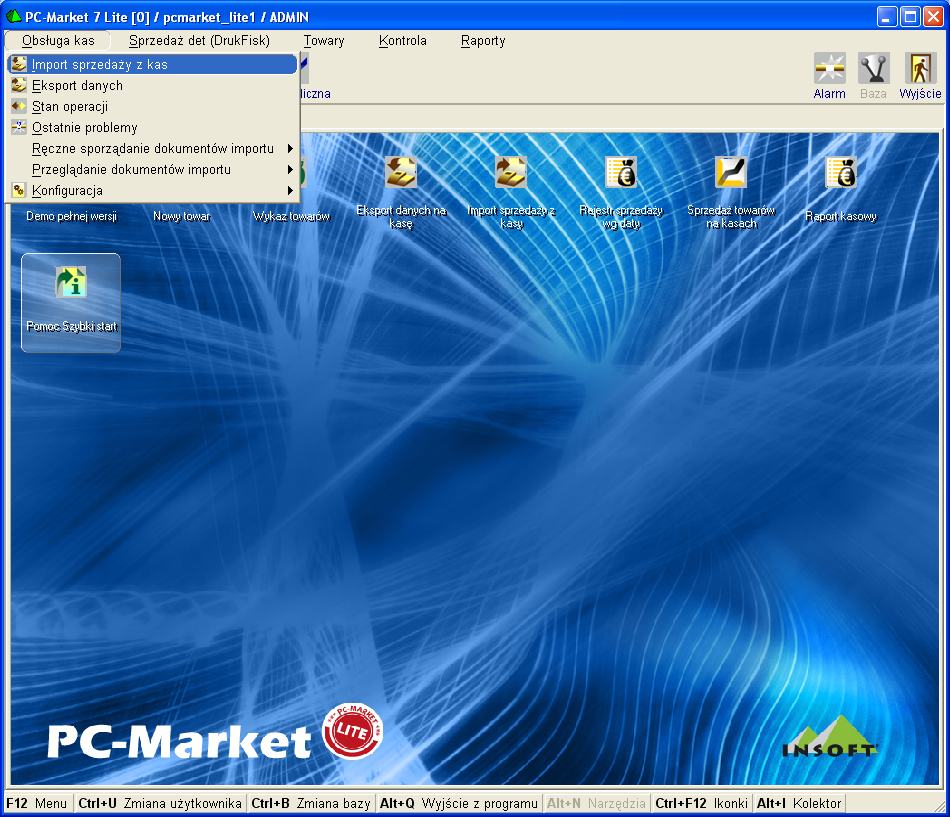Open Stan operacji menu entry
The height and width of the screenshot is (817, 950).
152,107
